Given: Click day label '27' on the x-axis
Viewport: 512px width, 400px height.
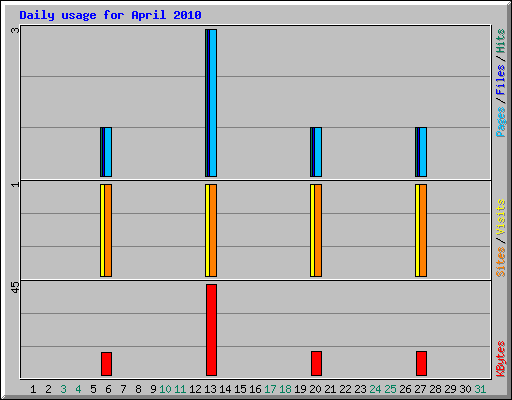Looking at the screenshot, I should [420, 389].
